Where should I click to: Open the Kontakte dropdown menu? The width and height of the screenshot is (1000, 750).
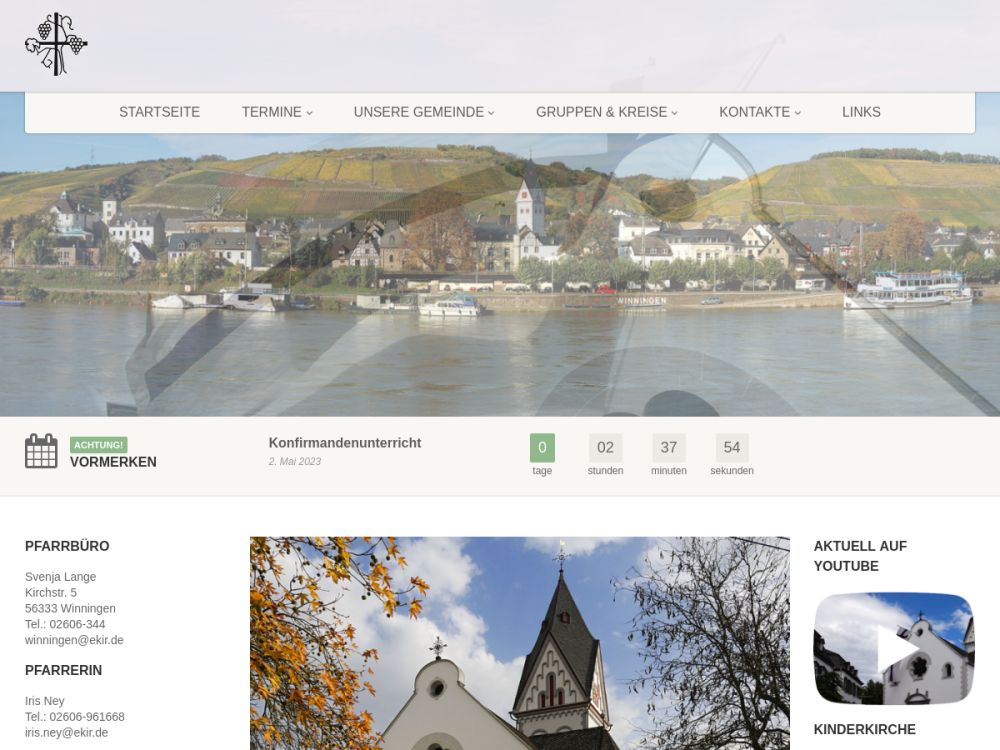point(760,112)
